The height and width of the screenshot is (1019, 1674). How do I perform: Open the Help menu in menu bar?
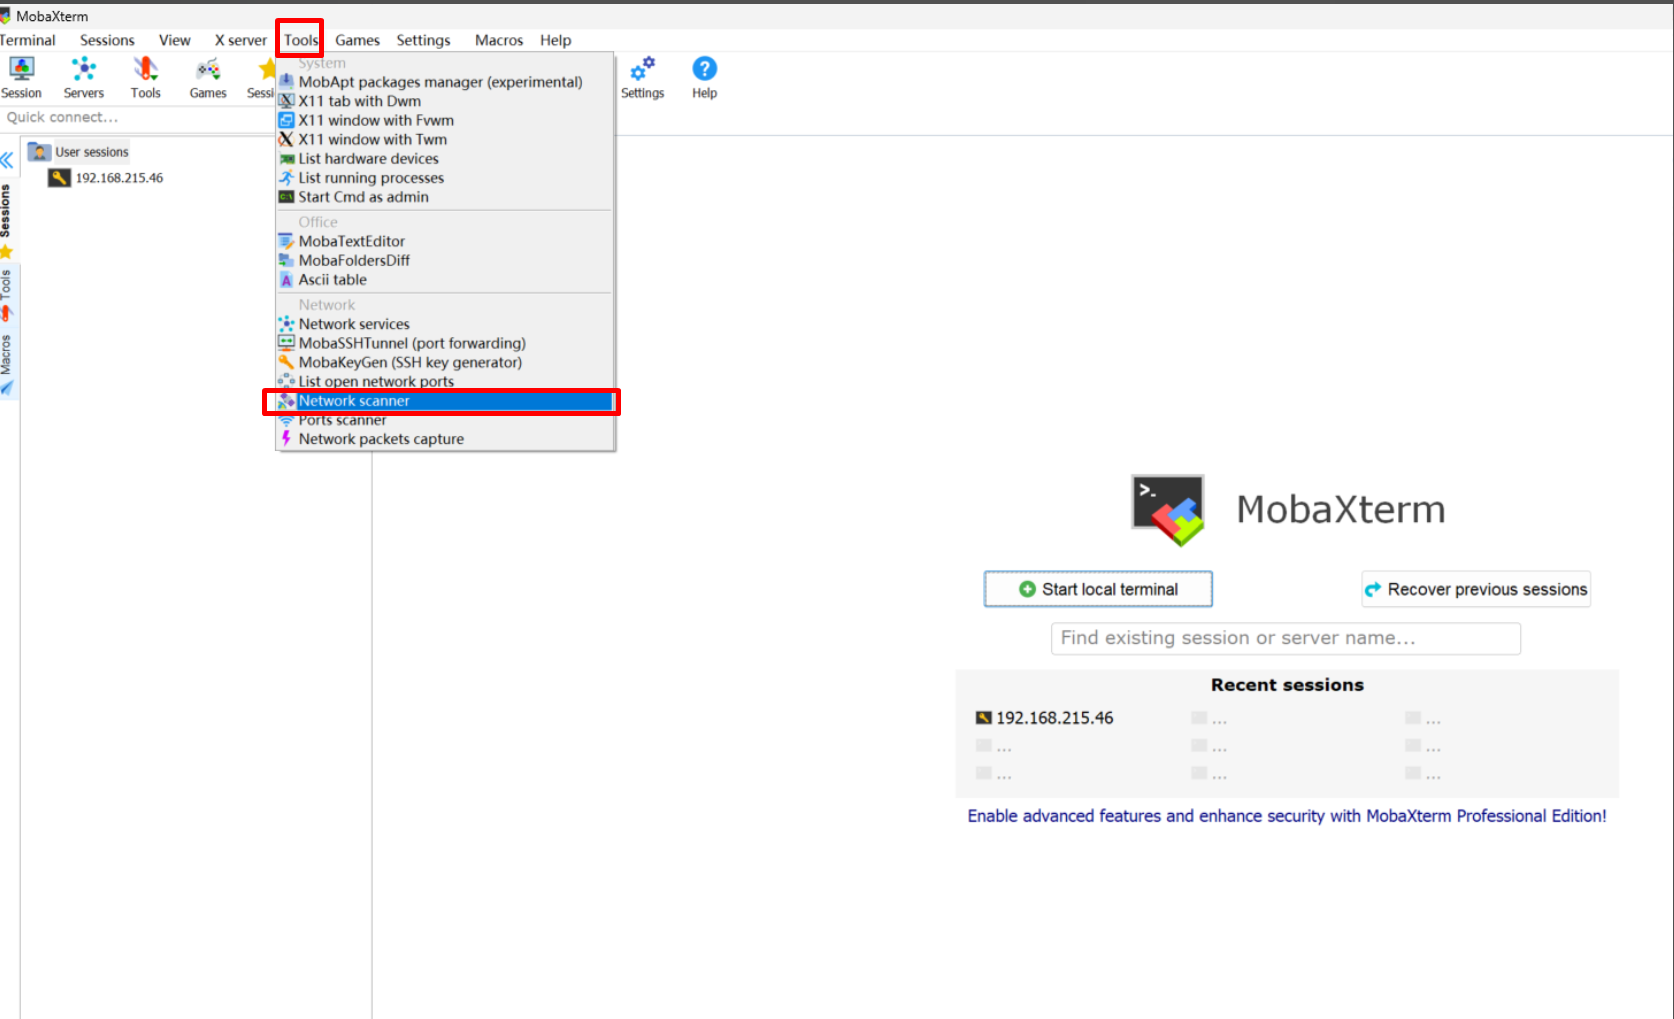click(556, 40)
